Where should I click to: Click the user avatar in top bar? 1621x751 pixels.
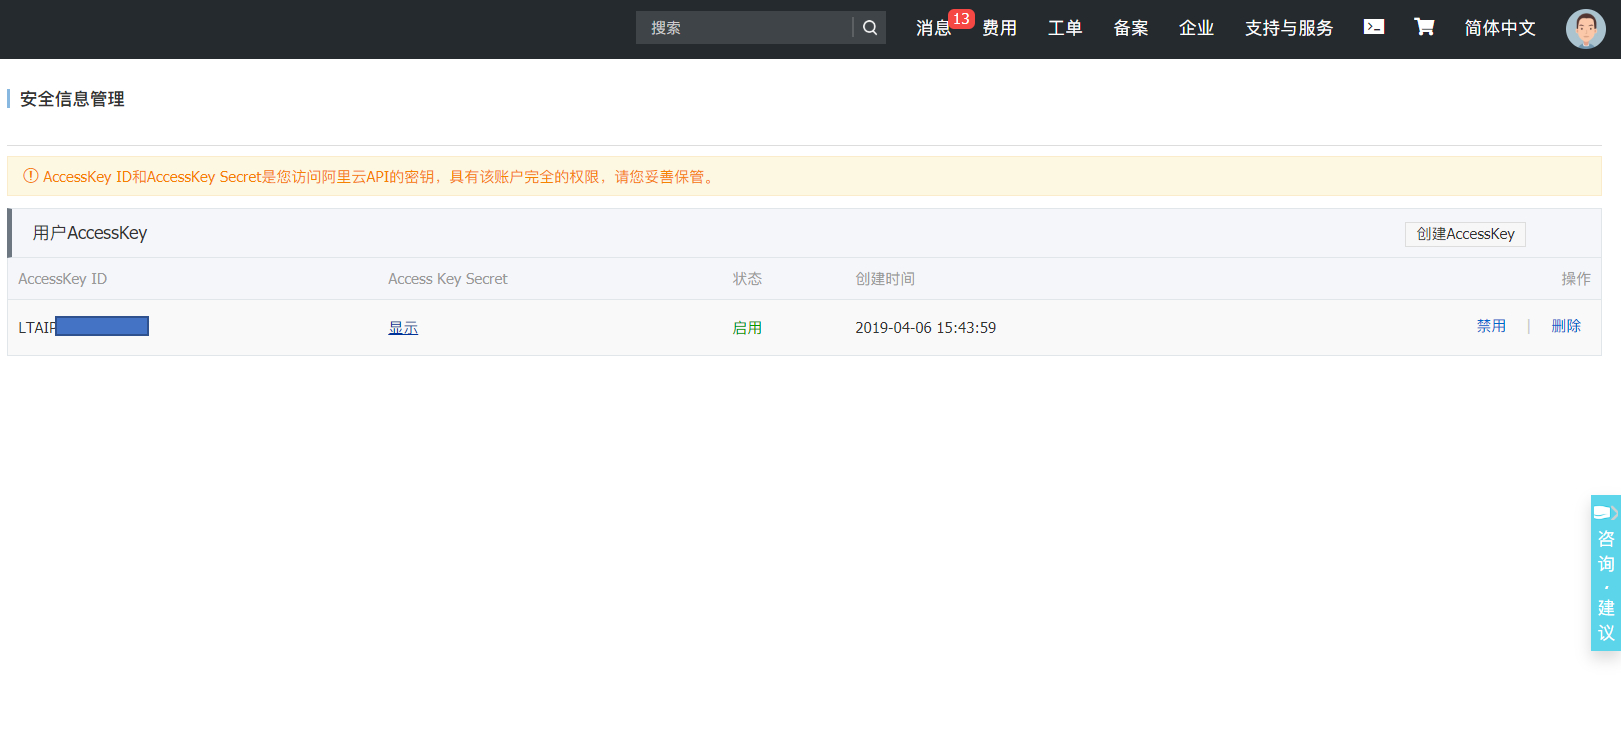[x=1585, y=29]
